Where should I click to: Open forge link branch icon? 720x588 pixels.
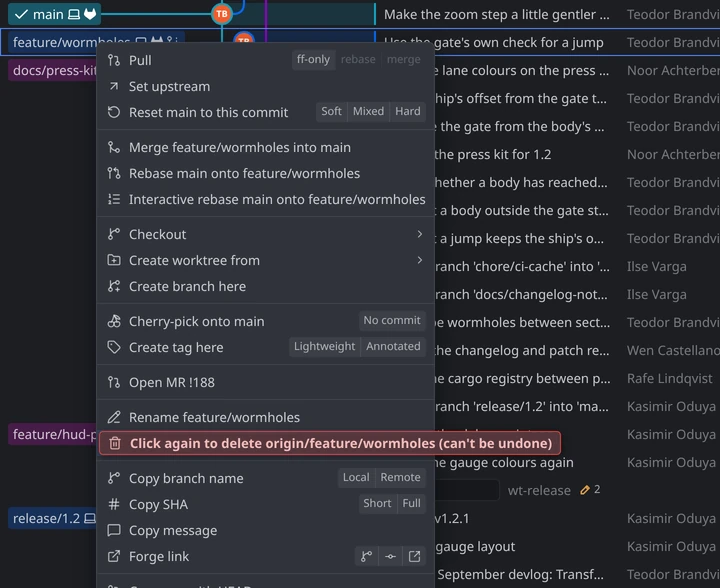[366, 557]
